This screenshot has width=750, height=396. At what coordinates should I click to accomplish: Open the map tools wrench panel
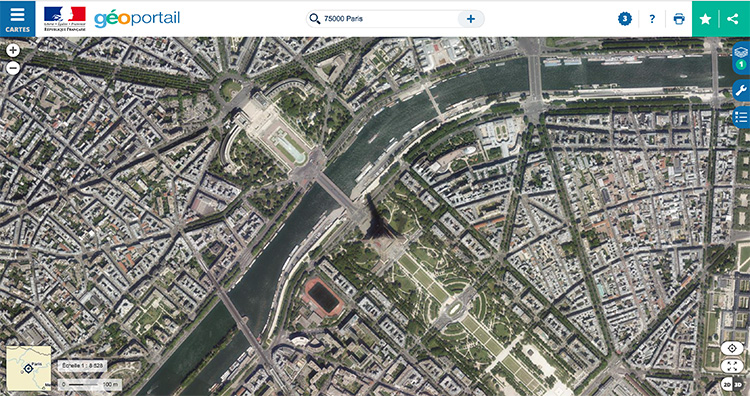click(x=741, y=90)
